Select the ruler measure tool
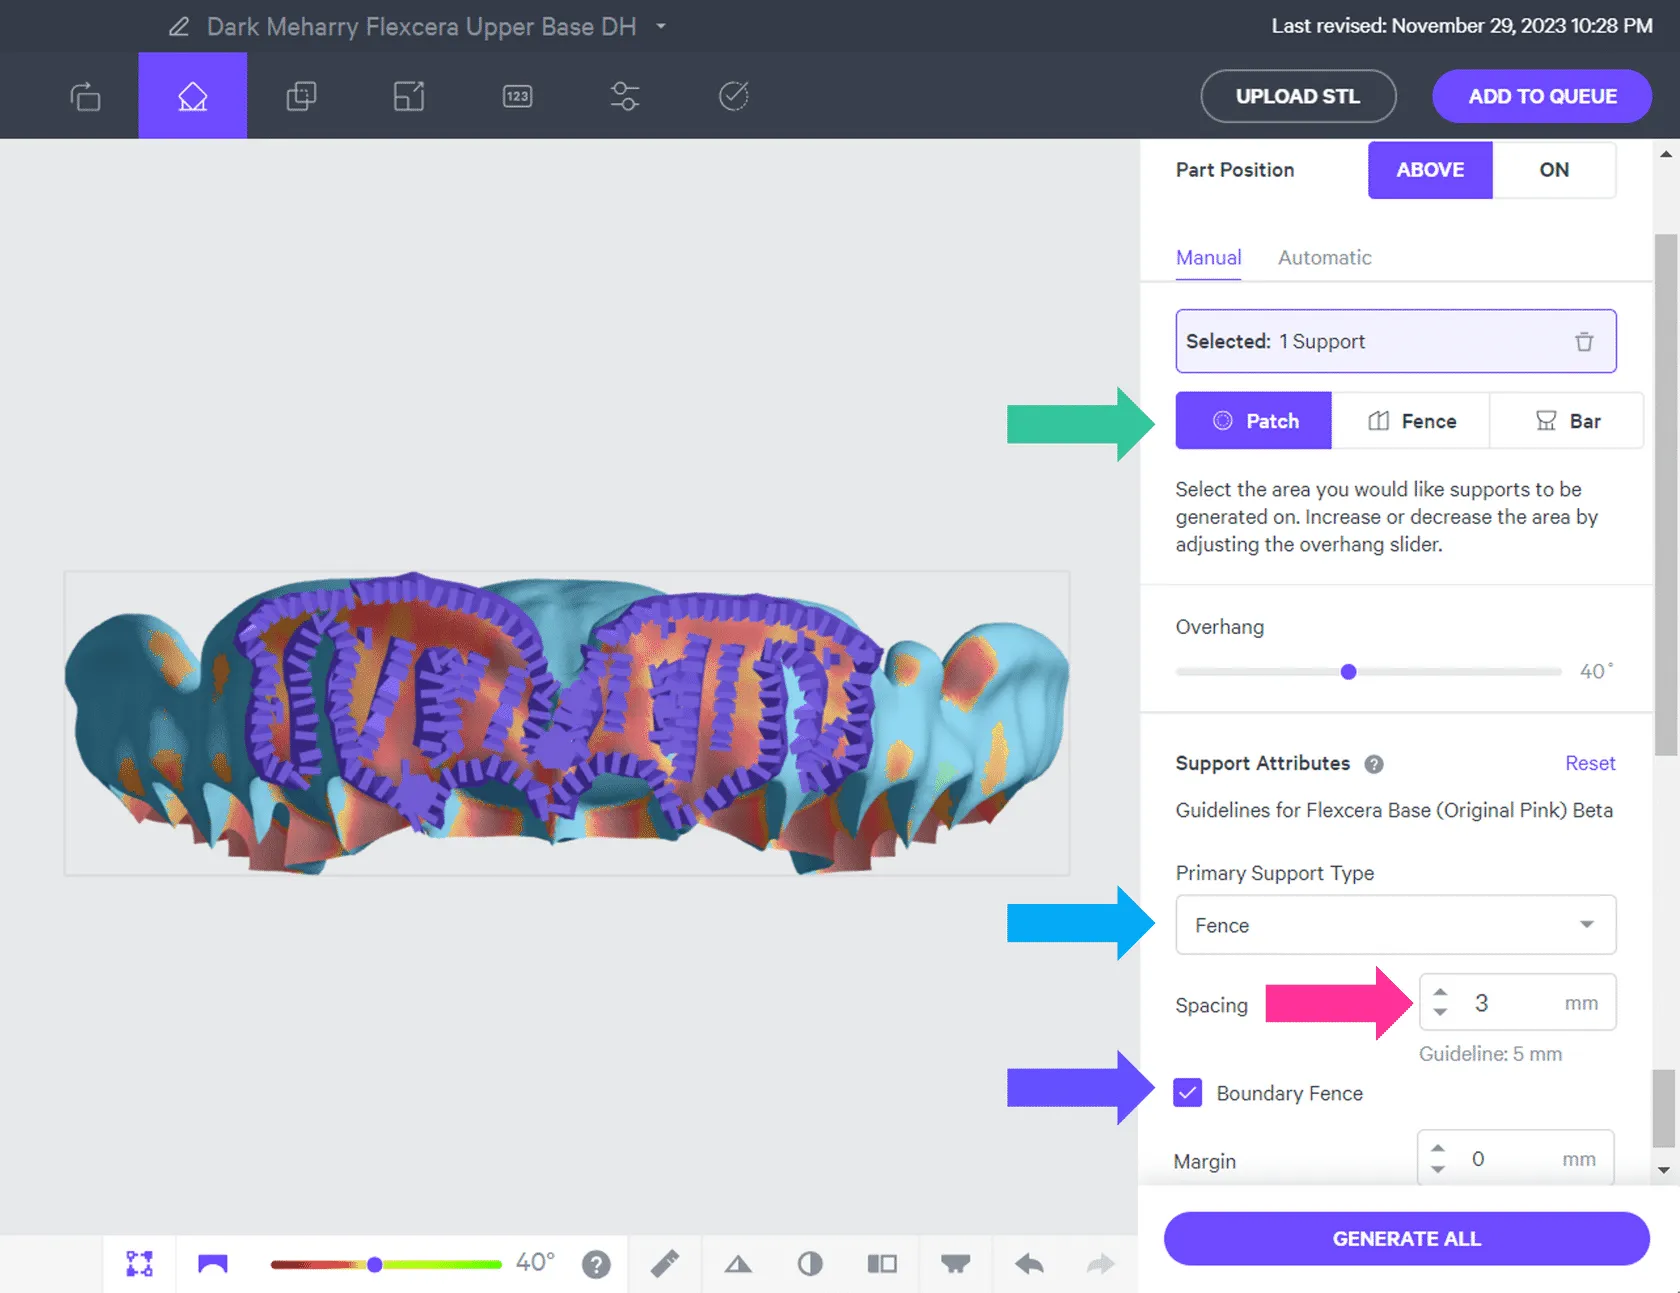The image size is (1680, 1293). (x=665, y=1264)
